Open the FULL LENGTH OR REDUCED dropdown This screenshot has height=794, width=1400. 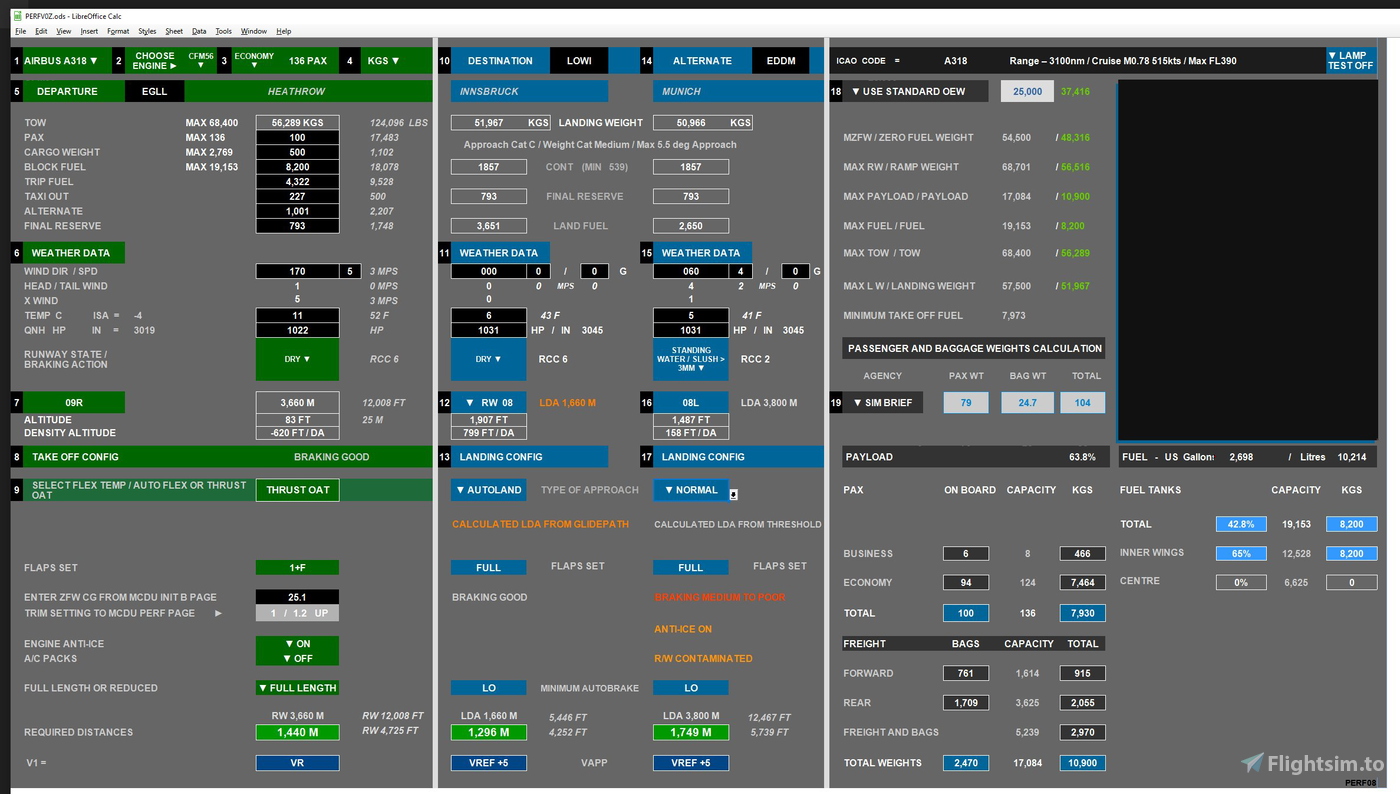point(299,687)
